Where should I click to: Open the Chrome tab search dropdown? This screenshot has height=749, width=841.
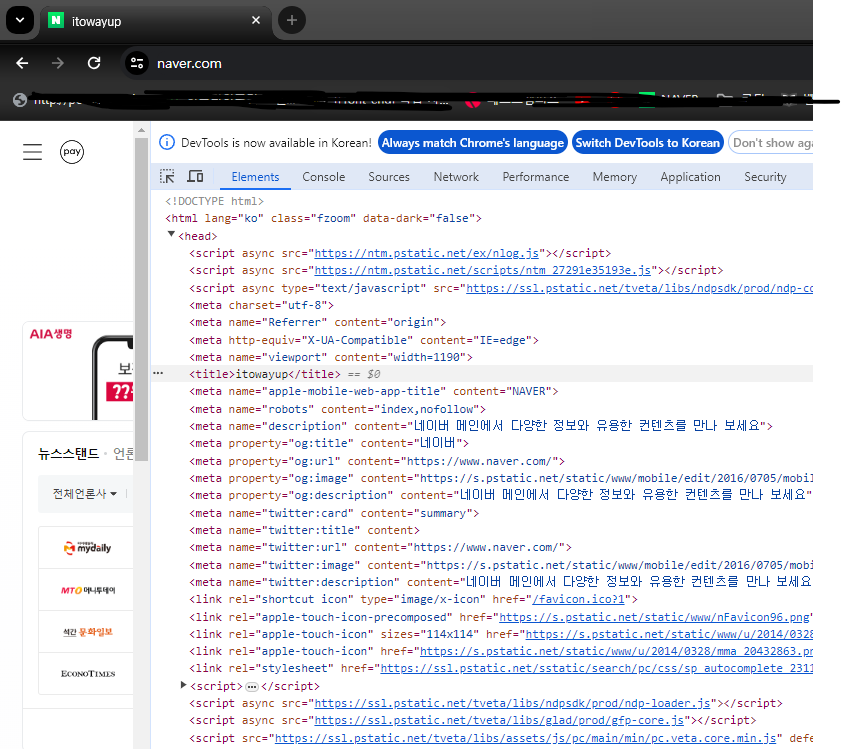point(20,20)
